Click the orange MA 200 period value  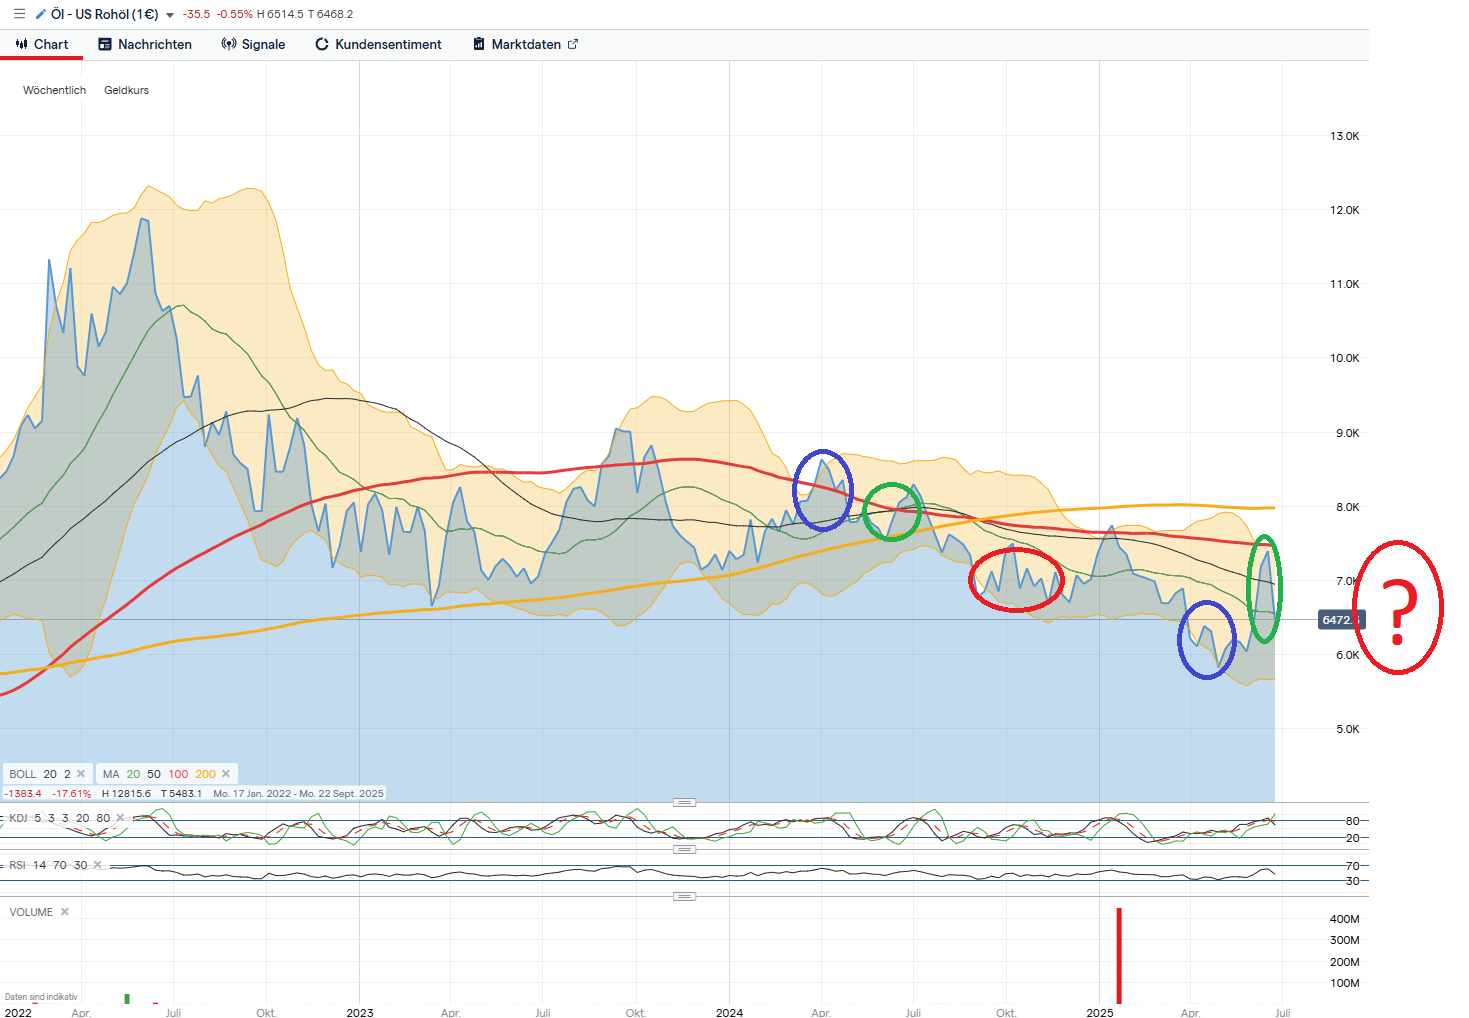pyautogui.click(x=205, y=774)
